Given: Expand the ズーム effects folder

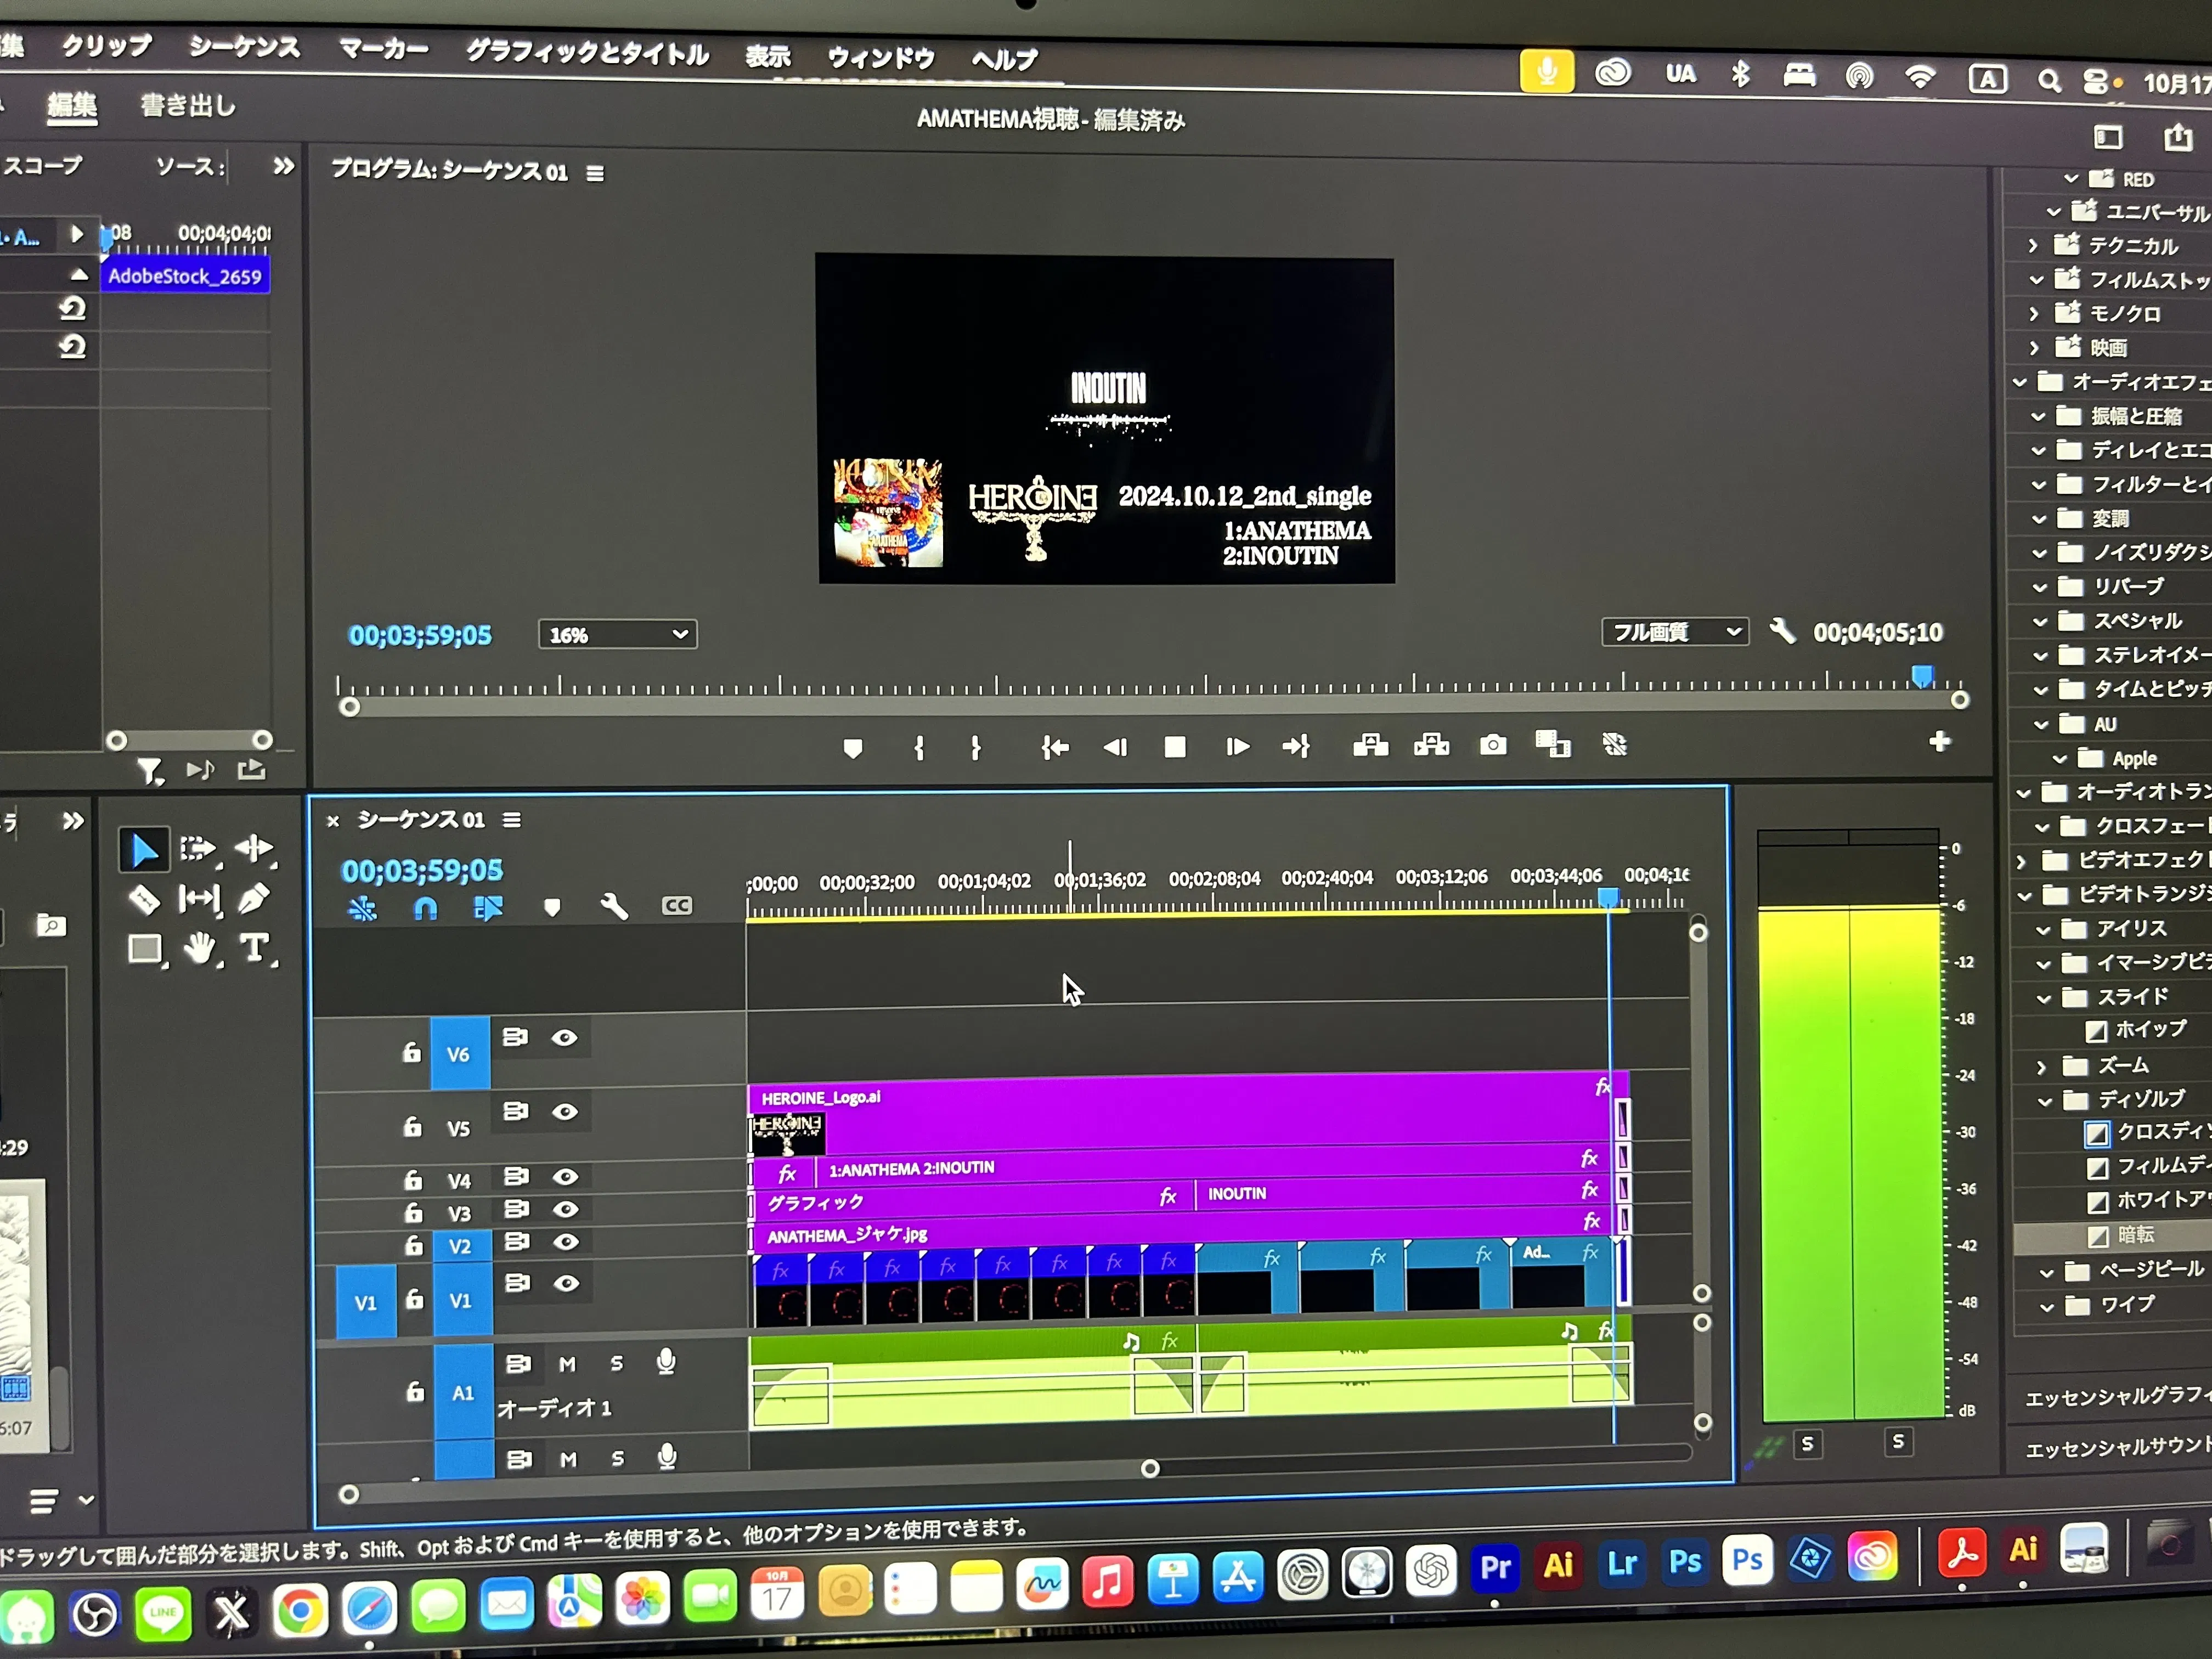Looking at the screenshot, I should (2041, 1066).
